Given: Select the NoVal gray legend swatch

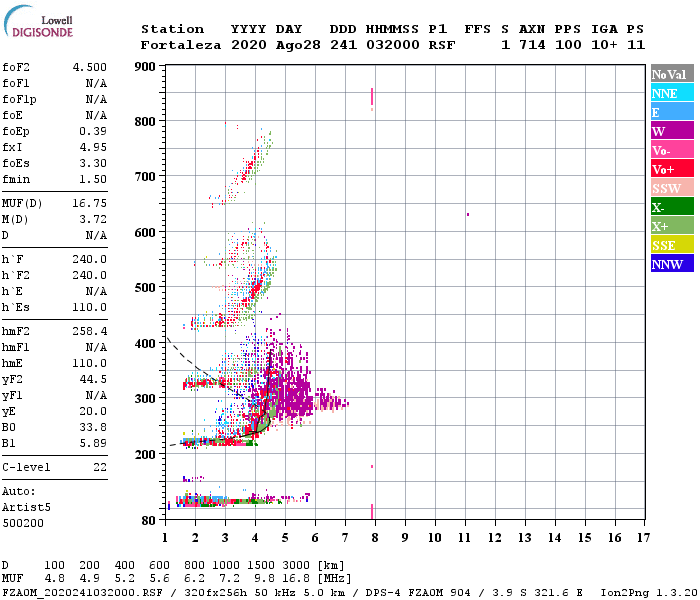Looking at the screenshot, I should click(x=672, y=74).
